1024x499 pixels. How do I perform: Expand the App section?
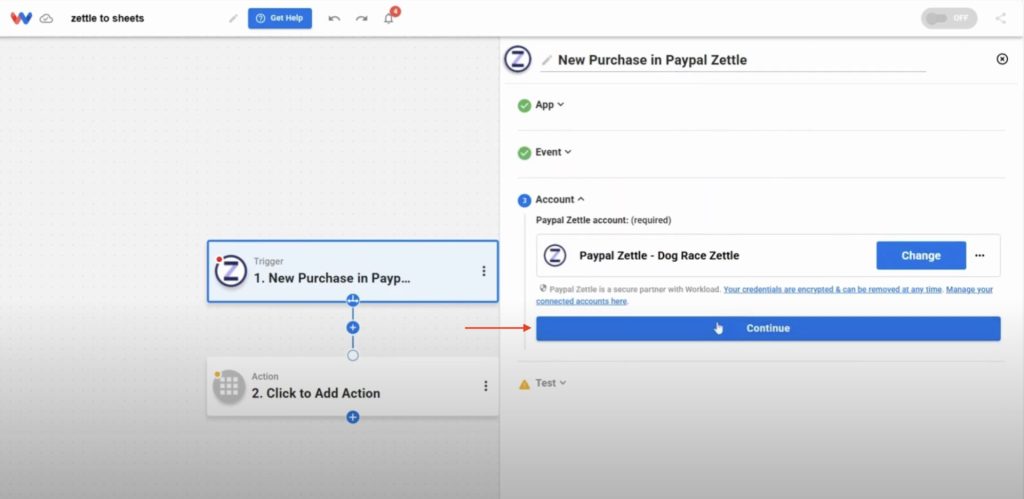point(549,105)
